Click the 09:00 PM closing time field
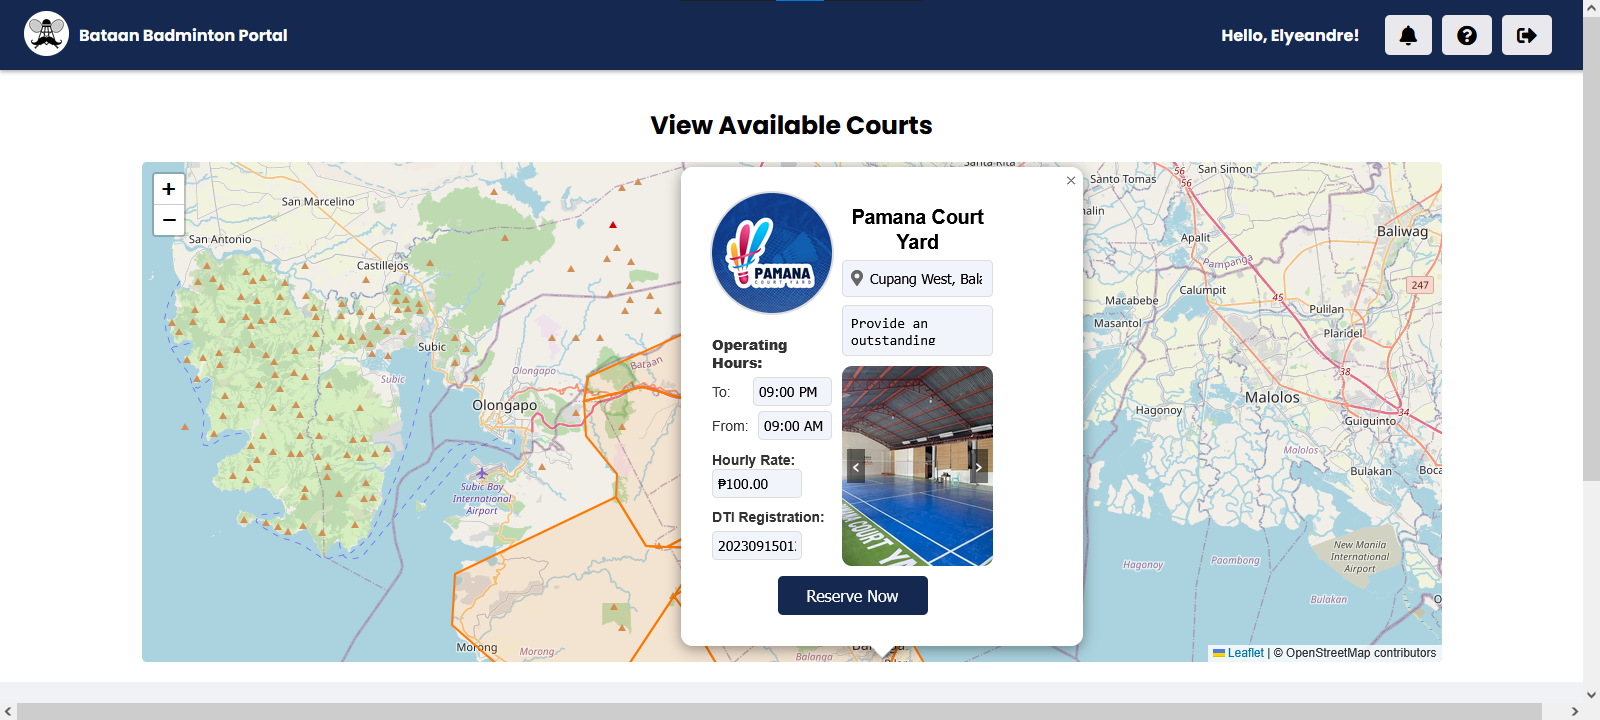The height and width of the screenshot is (720, 1600). (792, 392)
